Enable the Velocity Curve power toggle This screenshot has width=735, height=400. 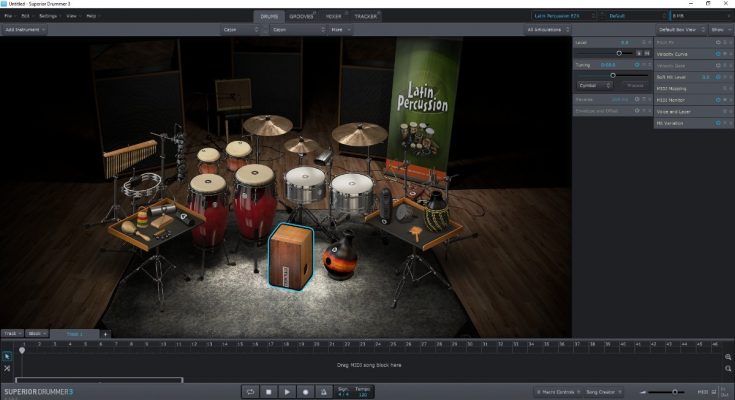point(718,53)
